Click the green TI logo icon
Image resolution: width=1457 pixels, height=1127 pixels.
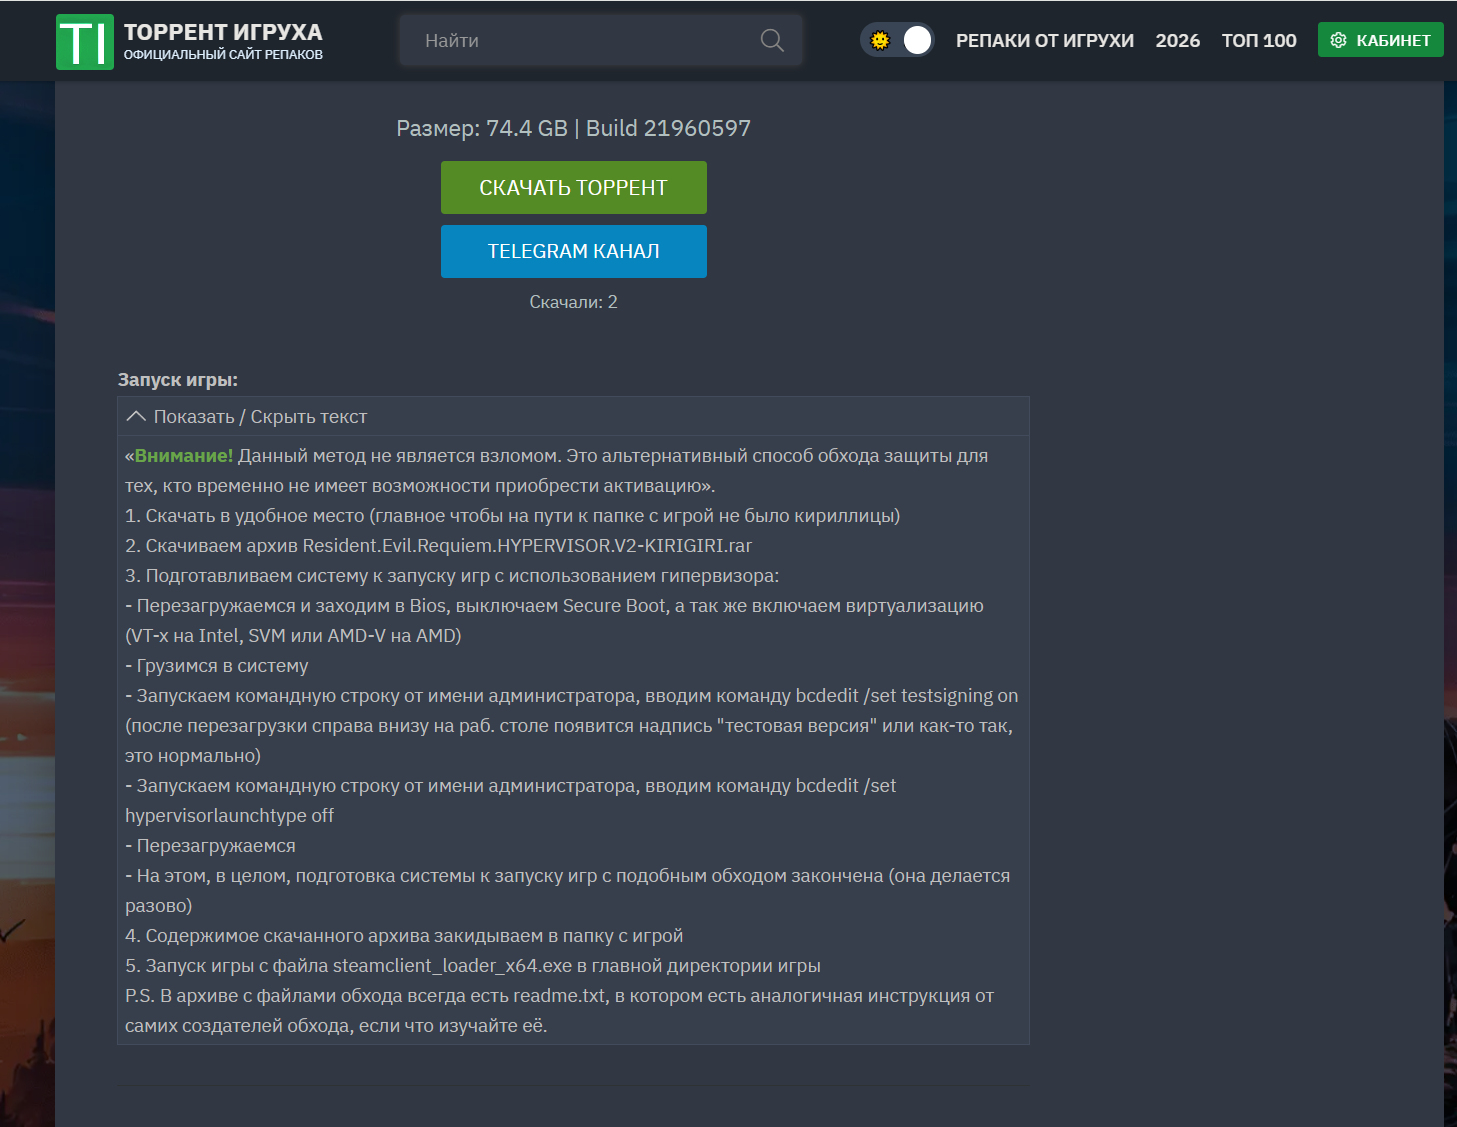pyautogui.click(x=84, y=42)
